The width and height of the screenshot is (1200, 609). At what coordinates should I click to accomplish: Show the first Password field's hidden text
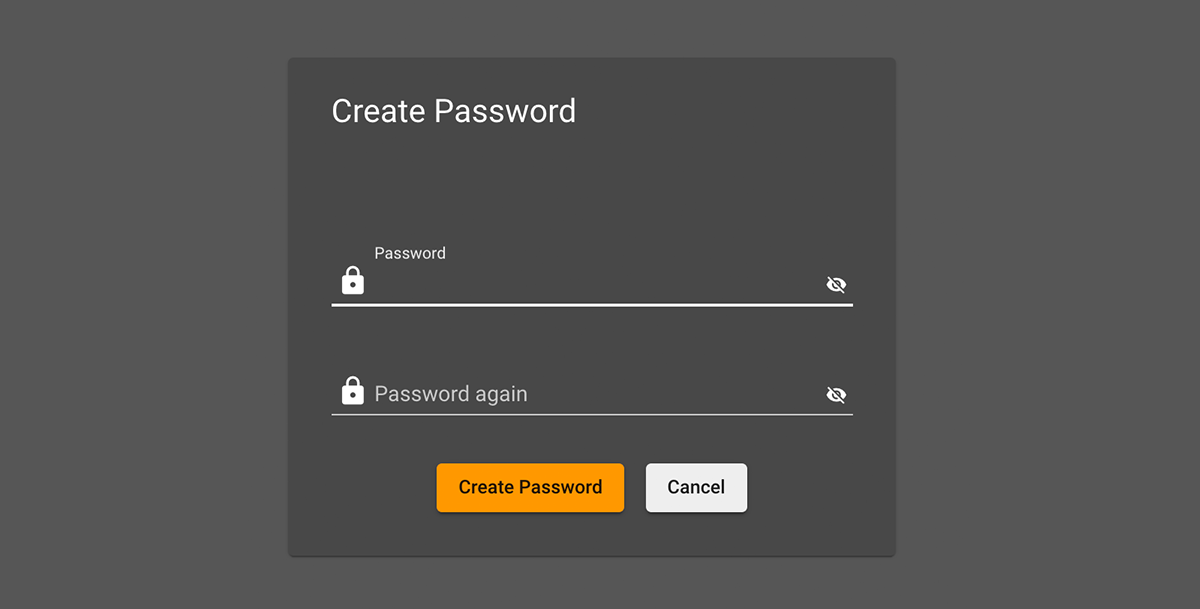(x=836, y=285)
